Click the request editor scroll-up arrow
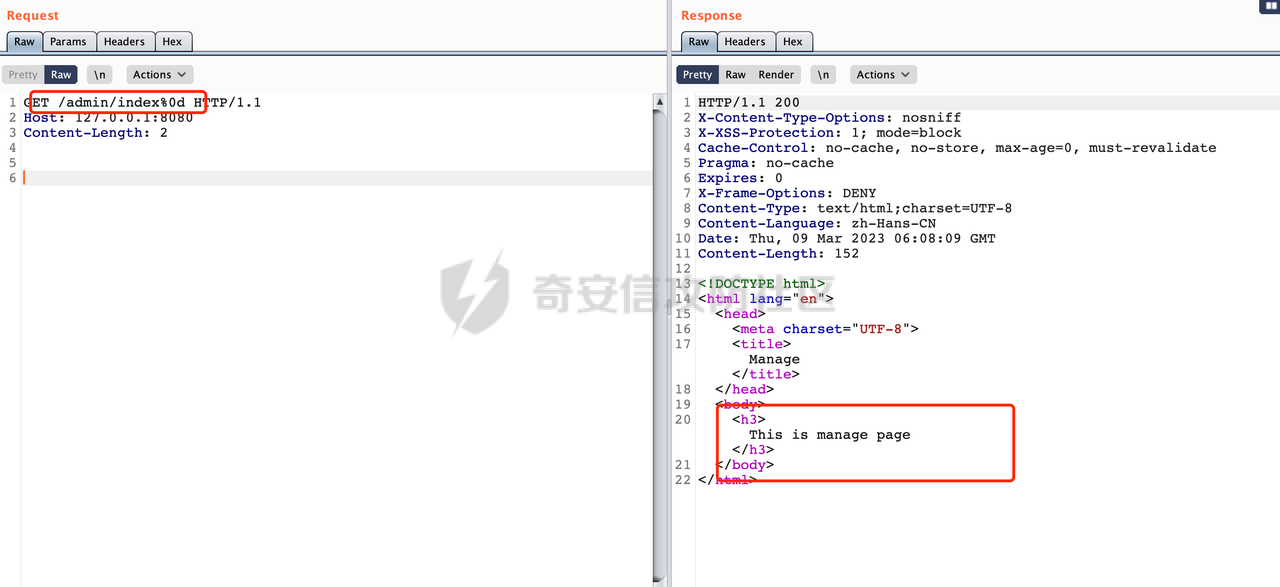Screen dimensions: 1280x587 pyautogui.click(x=659, y=102)
